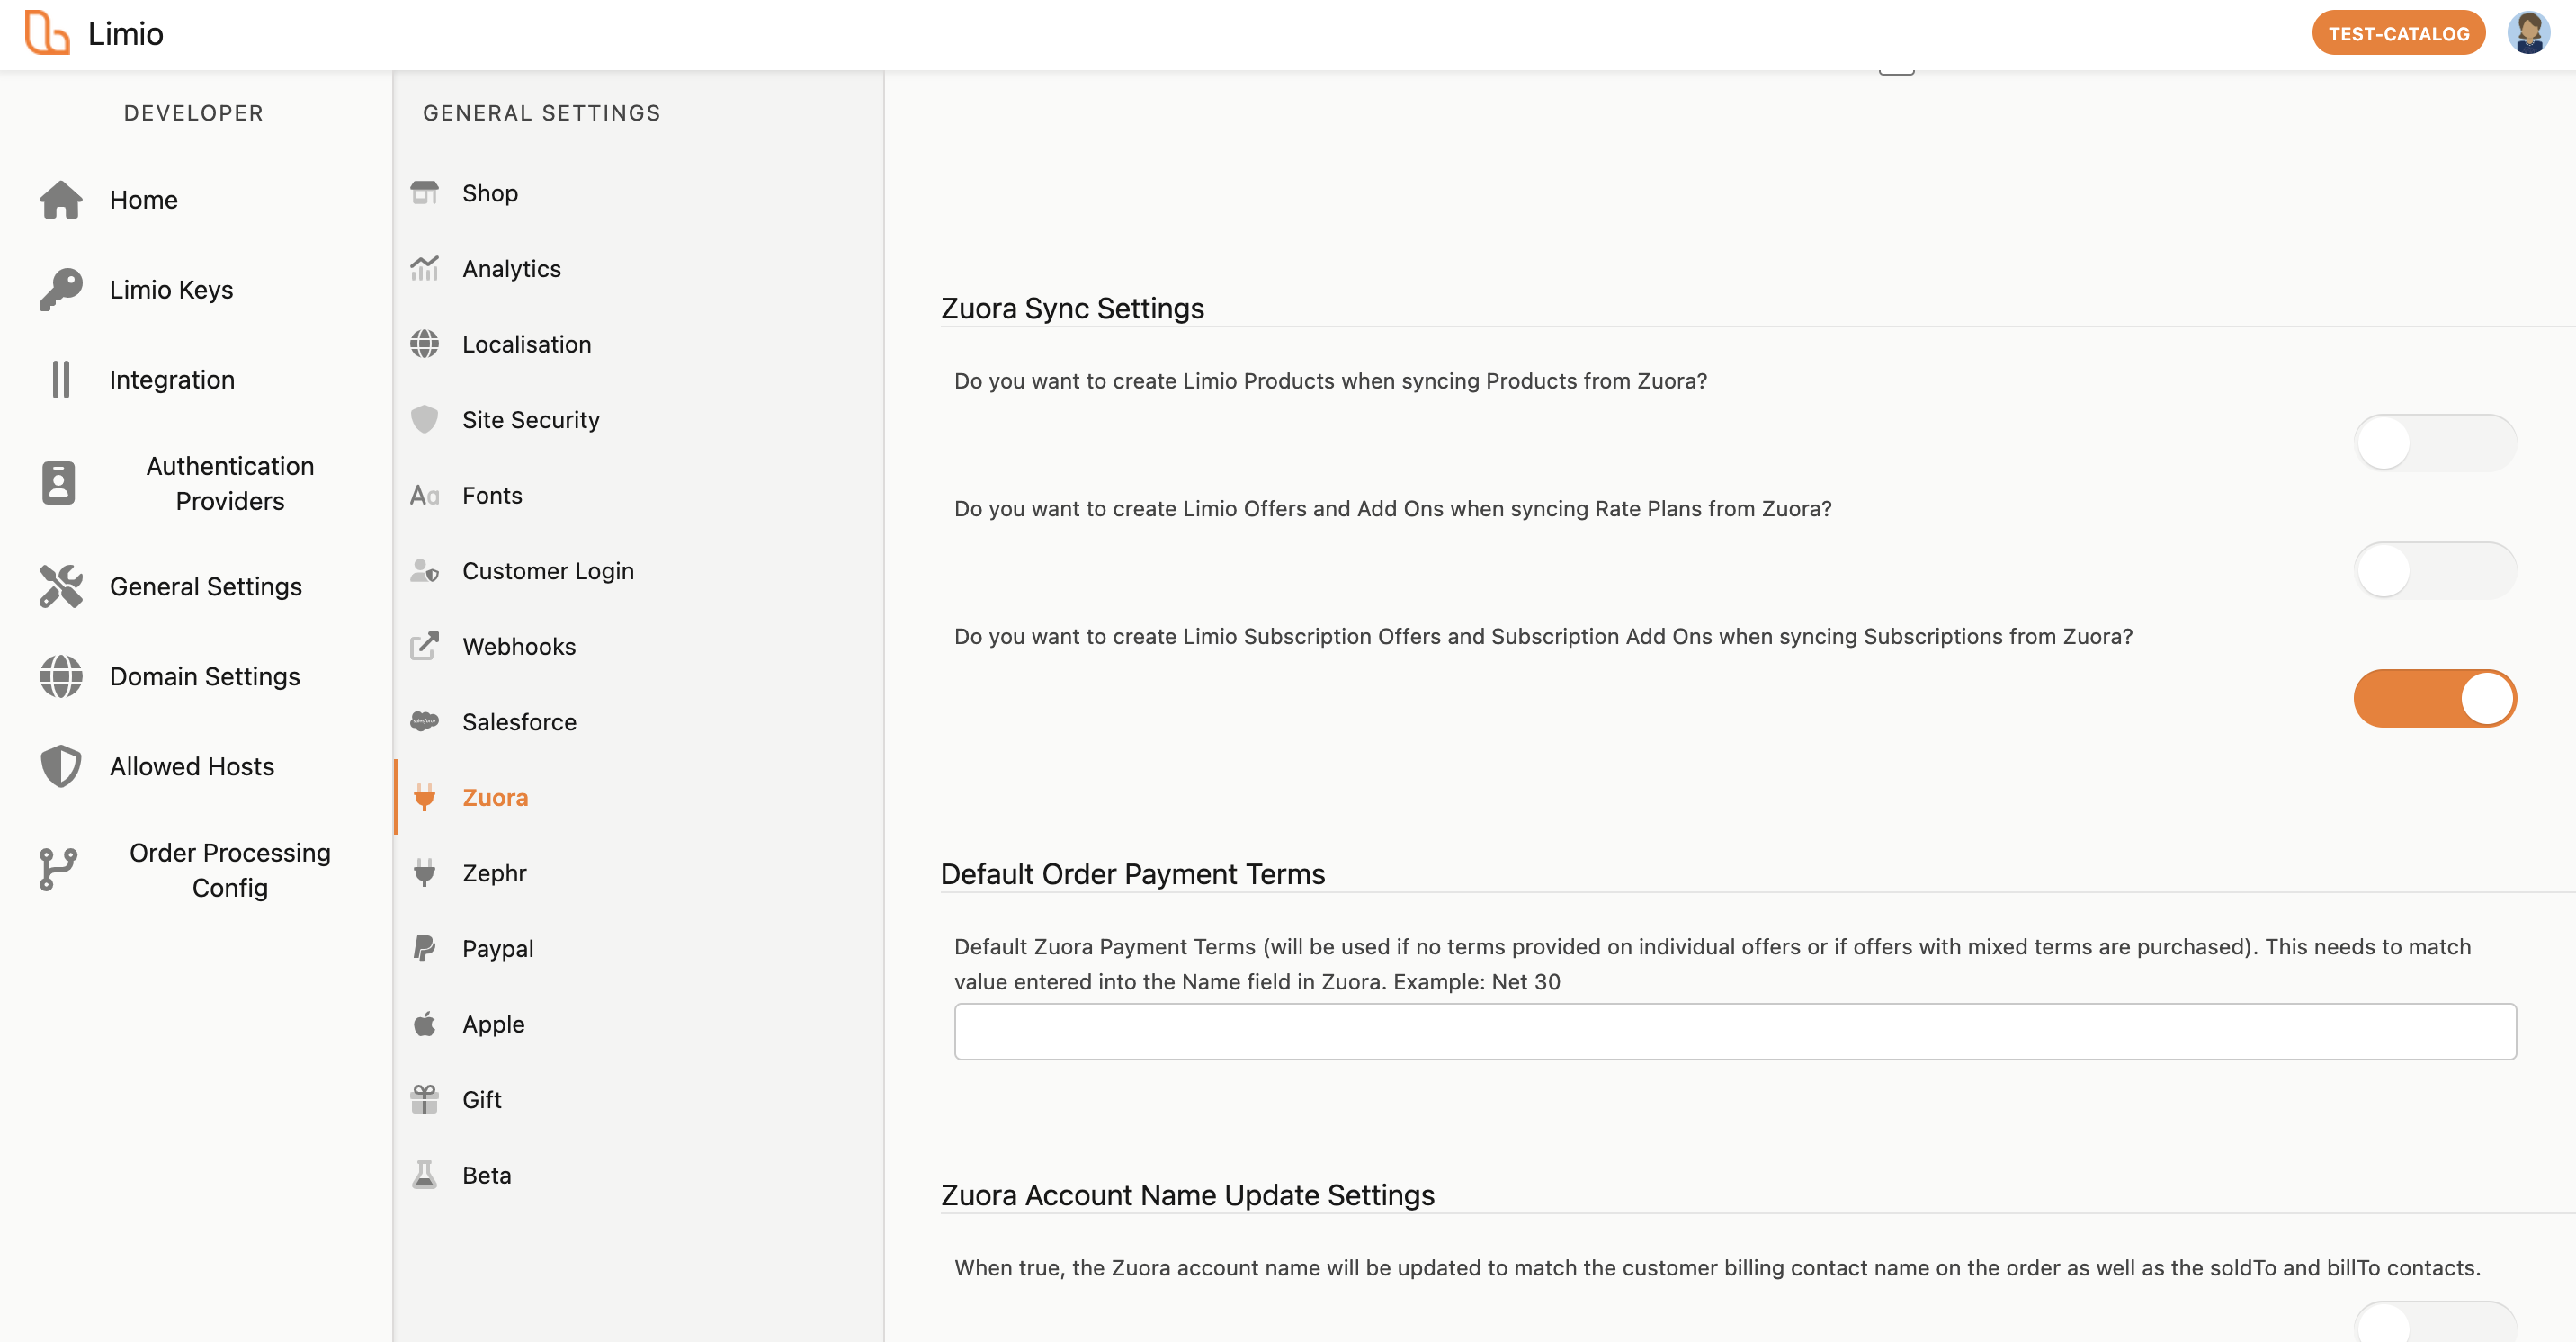Click the Zuora Sync Settings heading
Screen dimensions: 2576x1342
1072,308
